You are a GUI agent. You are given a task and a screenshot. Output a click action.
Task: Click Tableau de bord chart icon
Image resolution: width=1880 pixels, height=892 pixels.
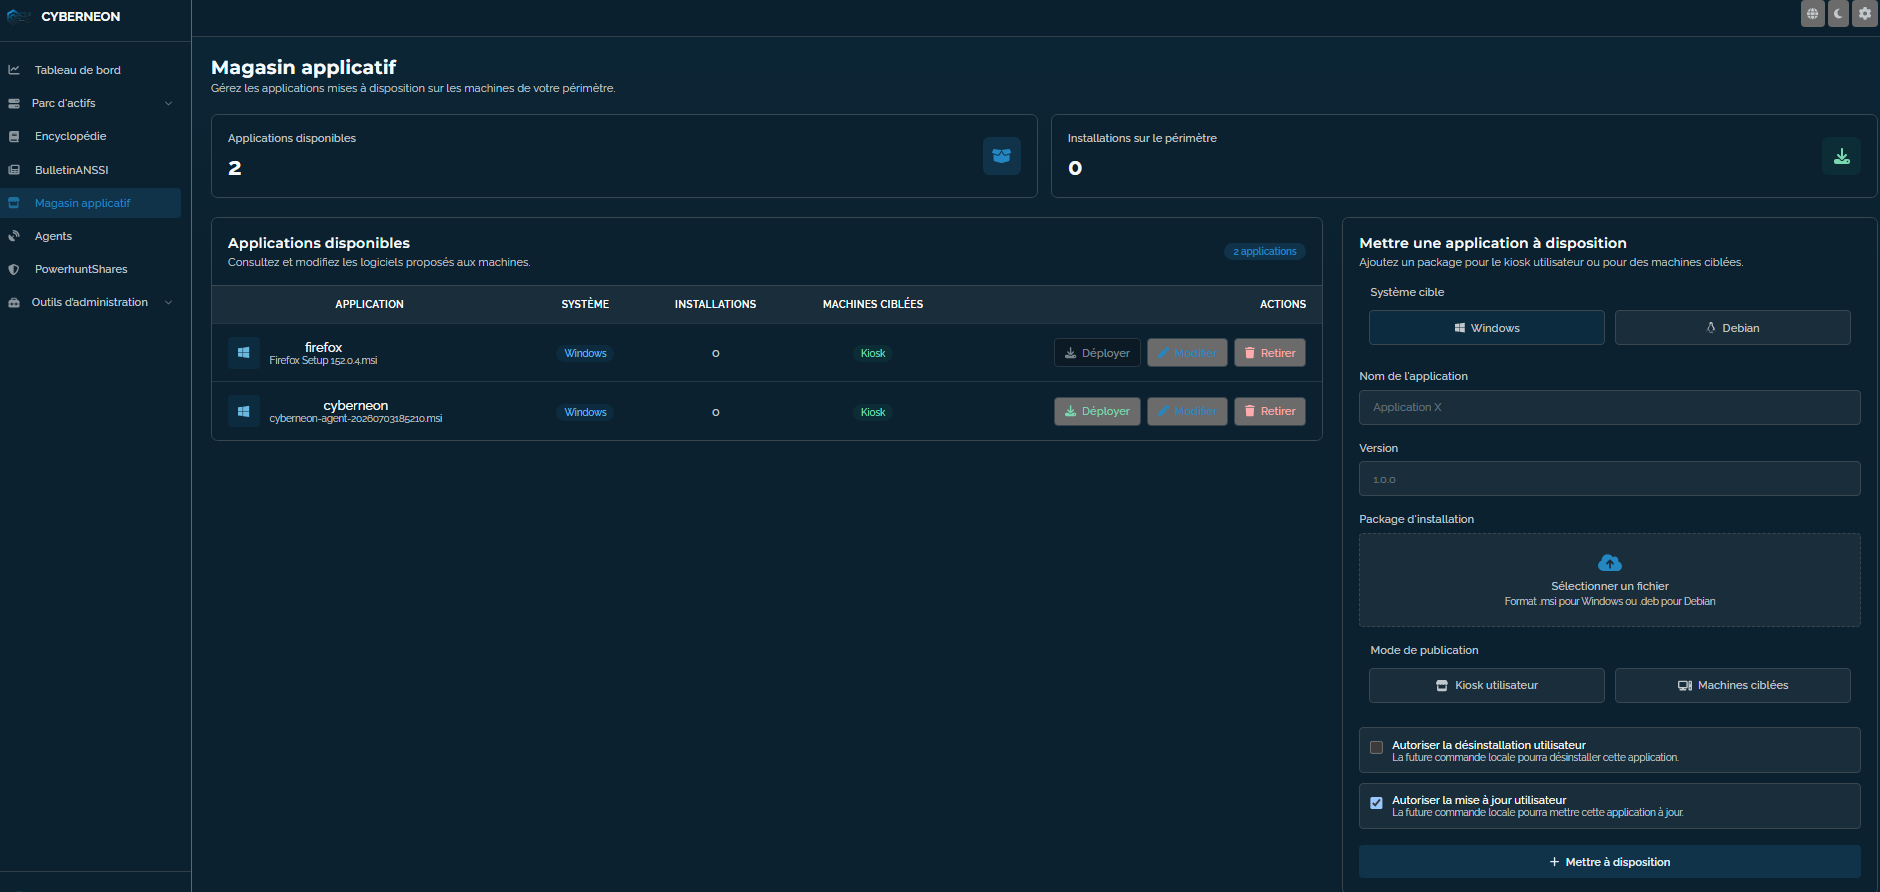14,70
